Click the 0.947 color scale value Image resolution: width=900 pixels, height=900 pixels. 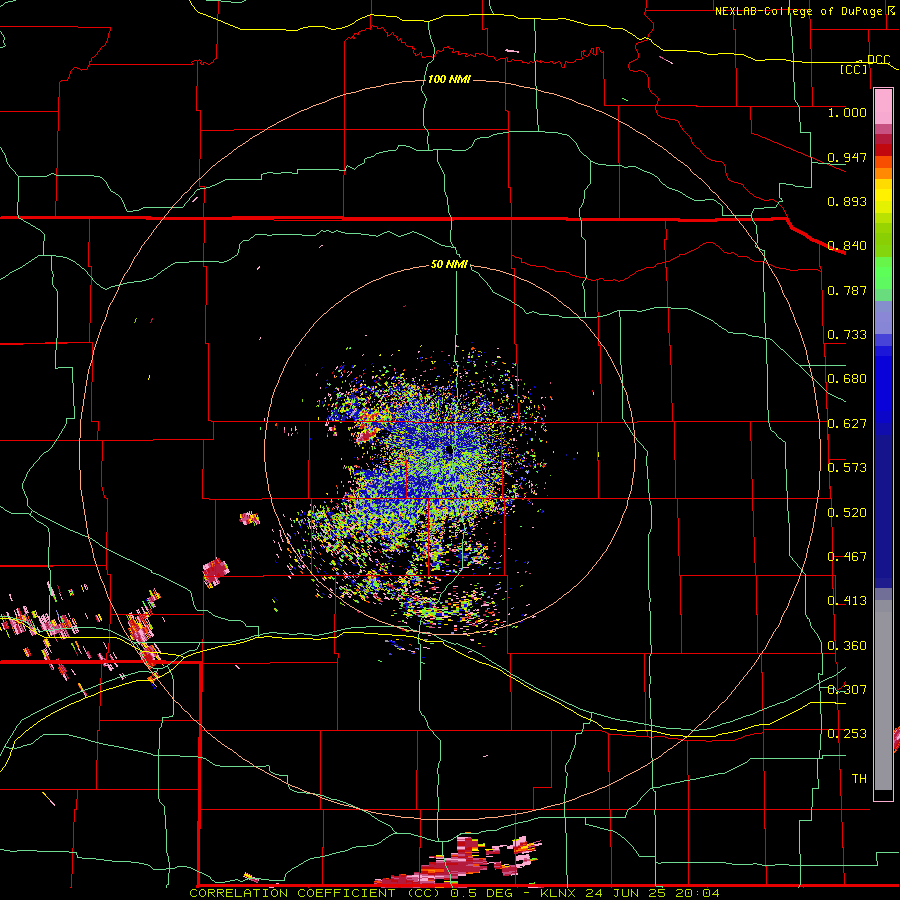point(847,157)
